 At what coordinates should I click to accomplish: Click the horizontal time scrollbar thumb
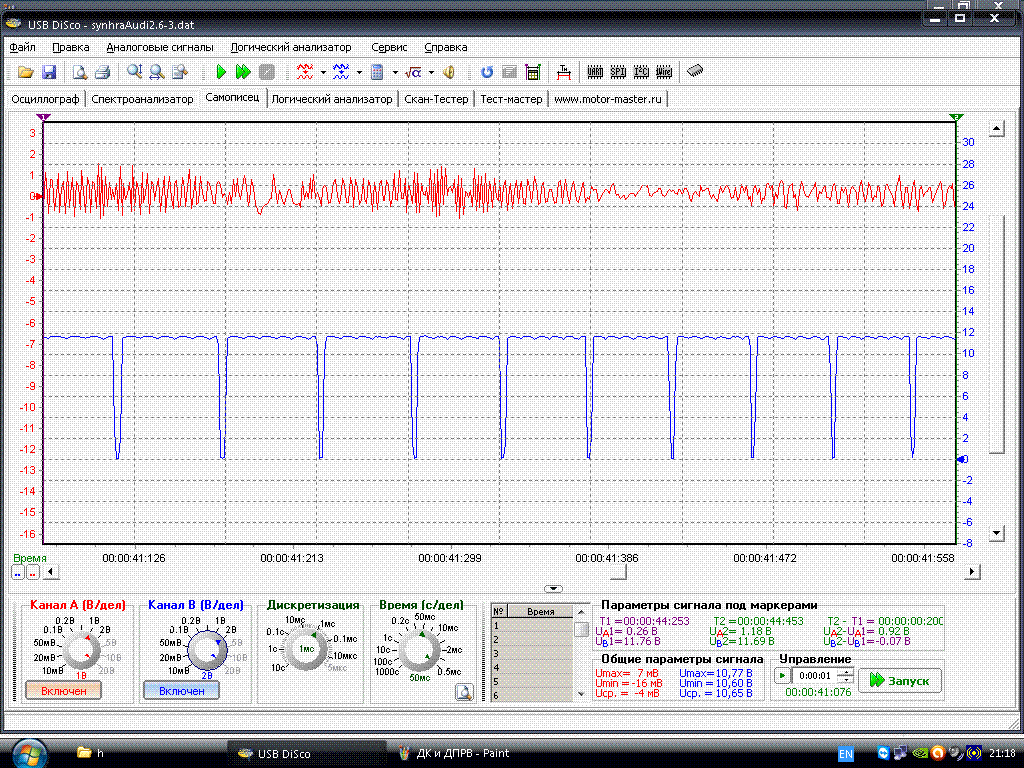[620, 571]
